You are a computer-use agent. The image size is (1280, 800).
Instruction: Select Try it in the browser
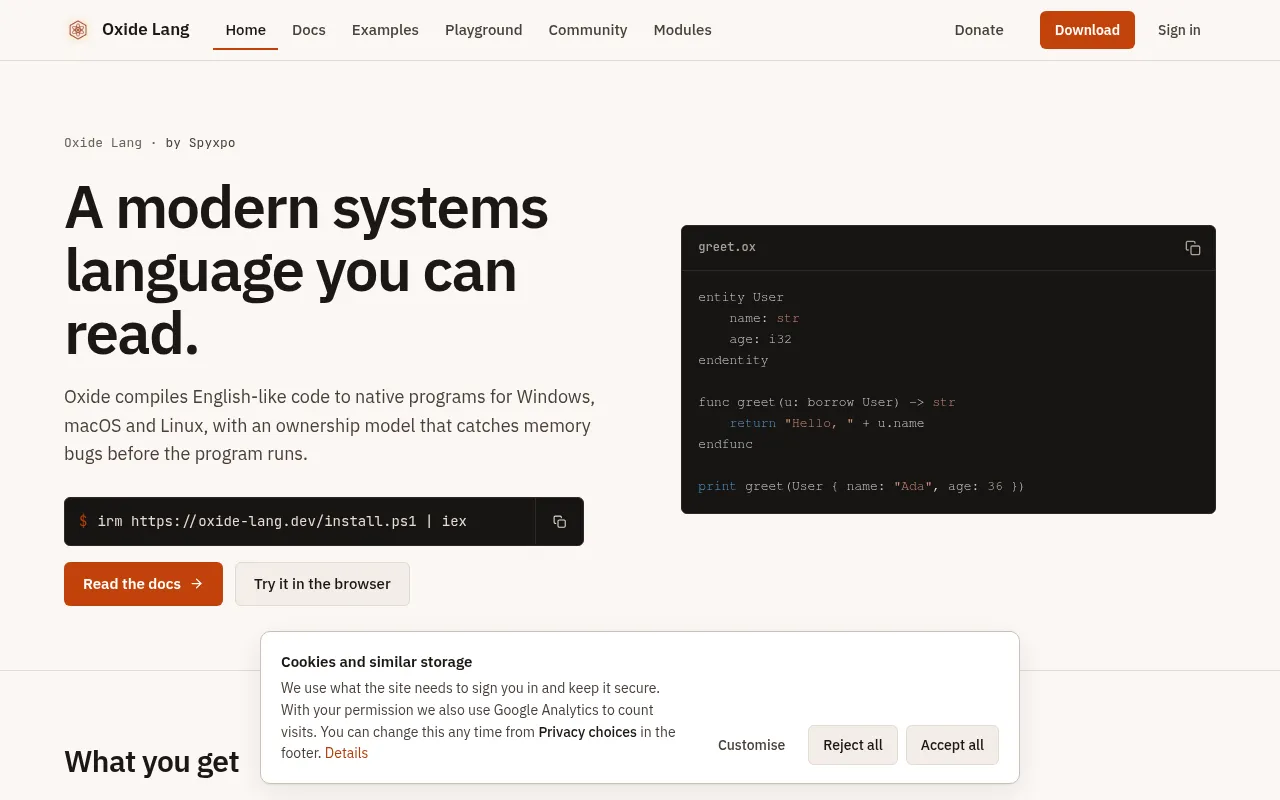pos(322,584)
